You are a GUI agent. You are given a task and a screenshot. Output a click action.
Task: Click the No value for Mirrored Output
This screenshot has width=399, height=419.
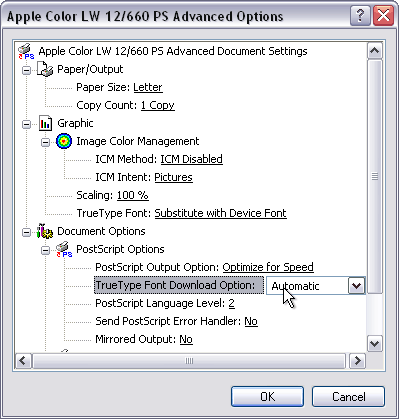coord(186,339)
